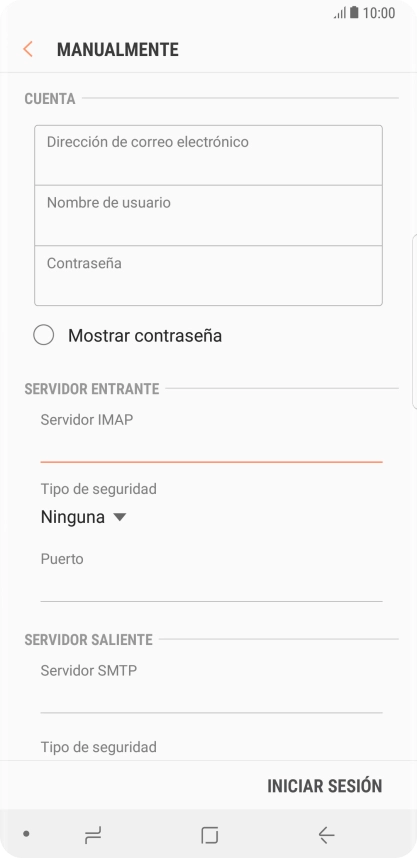This screenshot has width=417, height=858.
Task: Tap the orange back arrow in header
Action: pyautogui.click(x=28, y=49)
